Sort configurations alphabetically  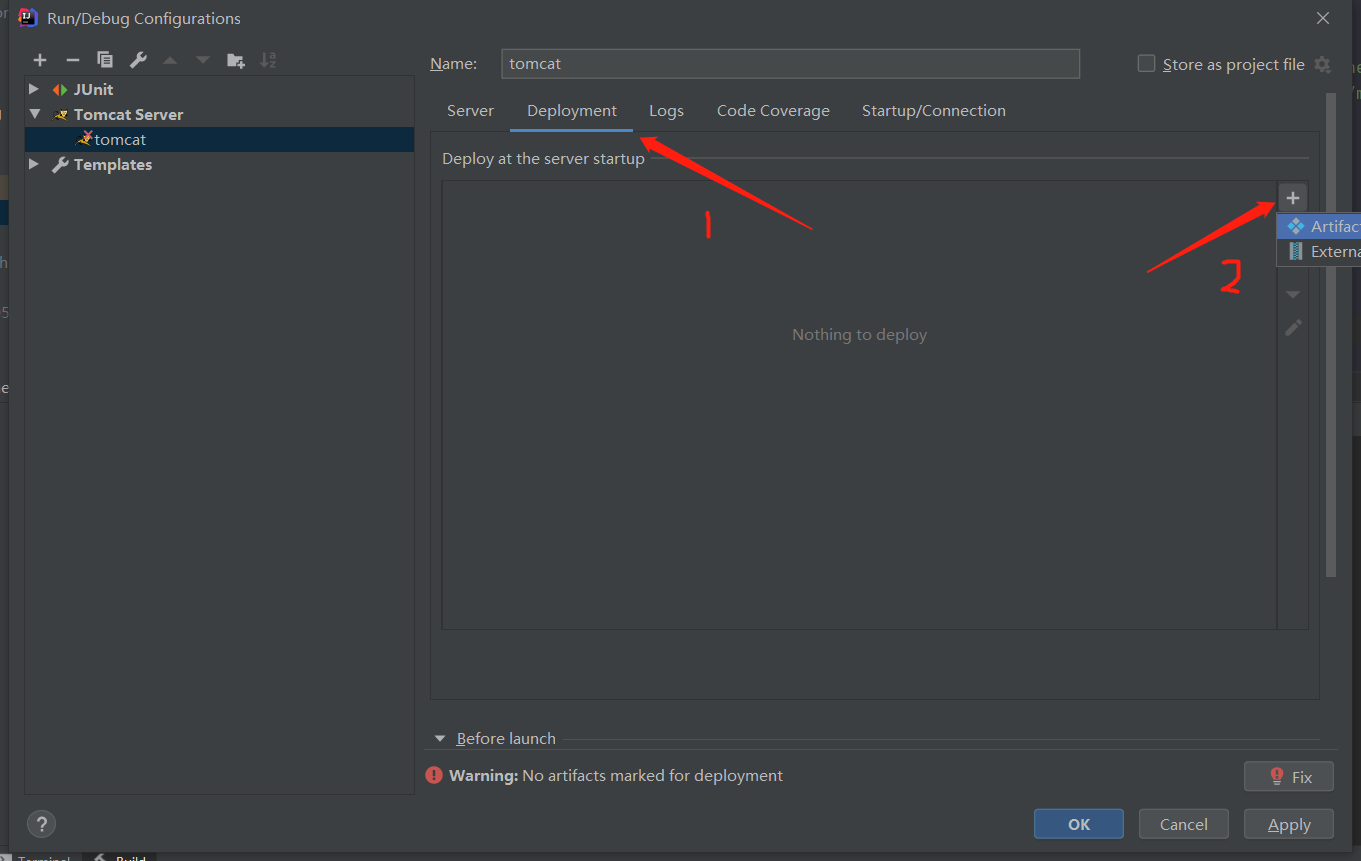pyautogui.click(x=268, y=60)
